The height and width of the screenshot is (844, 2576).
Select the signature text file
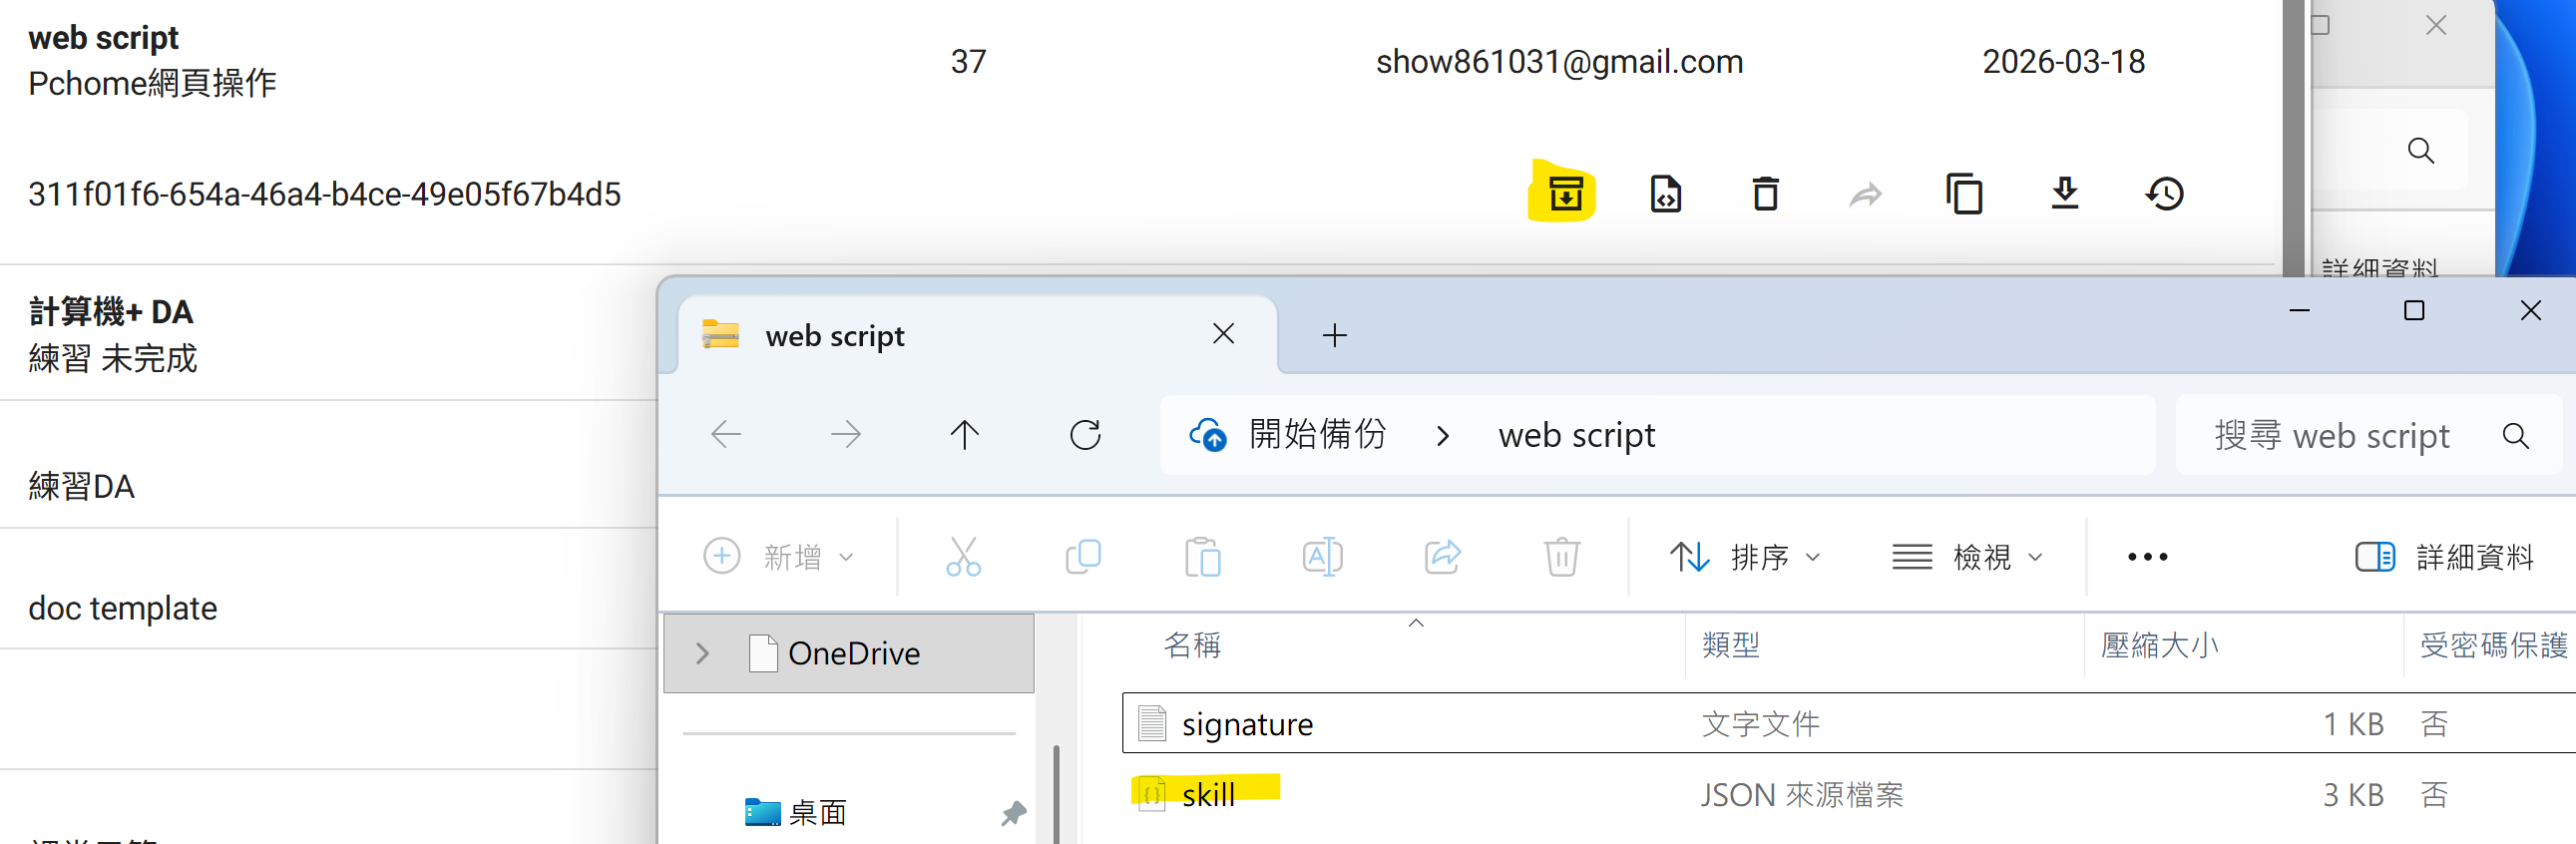(x=1247, y=724)
